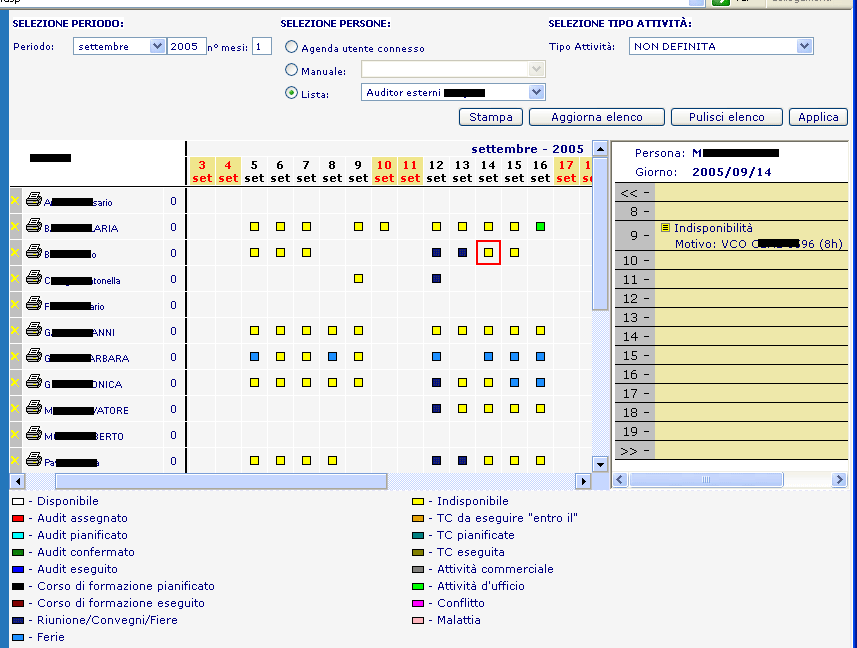Remove the ARIA row using its yellow X

click(x=15, y=227)
